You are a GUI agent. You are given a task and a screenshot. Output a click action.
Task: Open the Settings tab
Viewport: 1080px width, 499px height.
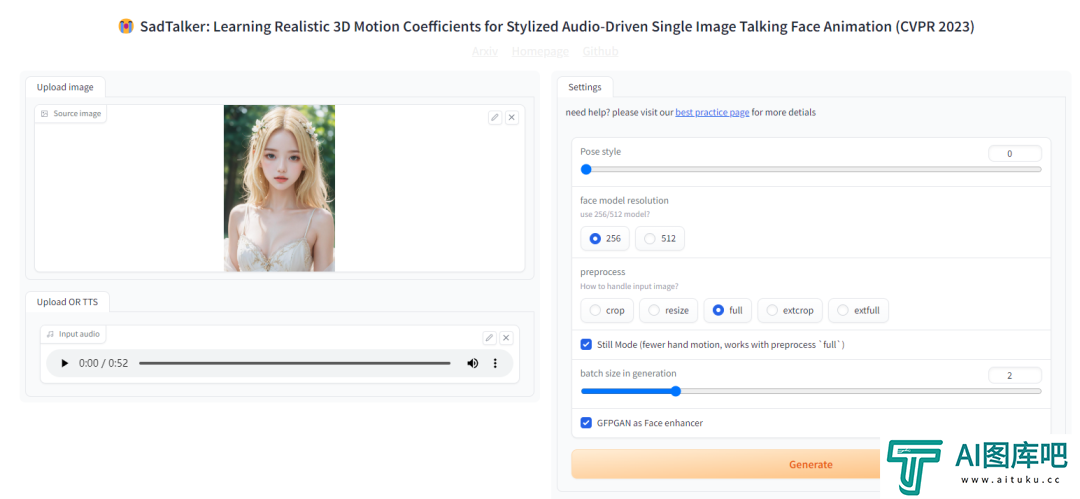pyautogui.click(x=585, y=87)
